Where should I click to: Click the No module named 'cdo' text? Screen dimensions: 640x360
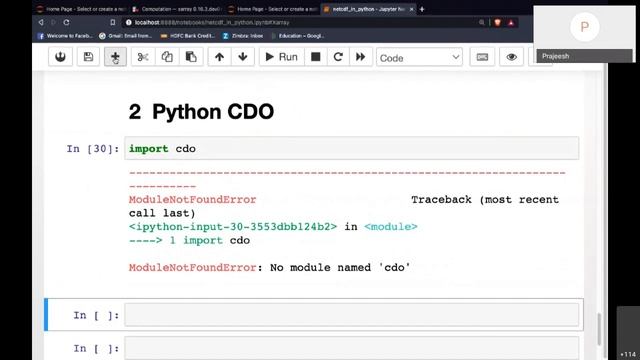pyautogui.click(x=340, y=267)
